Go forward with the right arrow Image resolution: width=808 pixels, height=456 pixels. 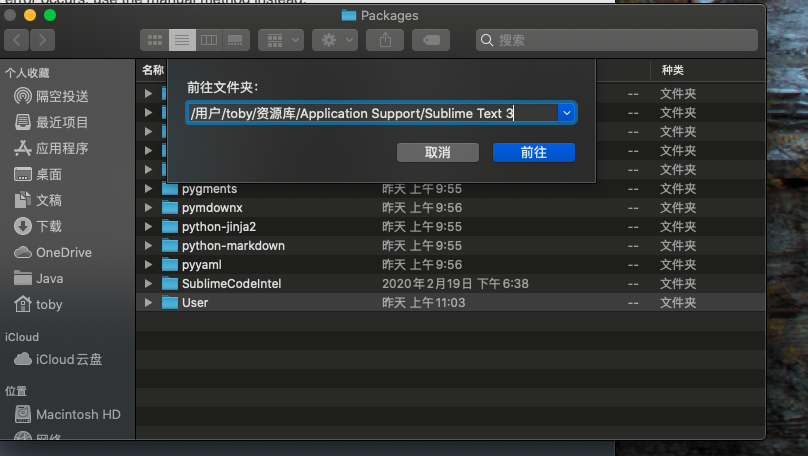(42, 40)
